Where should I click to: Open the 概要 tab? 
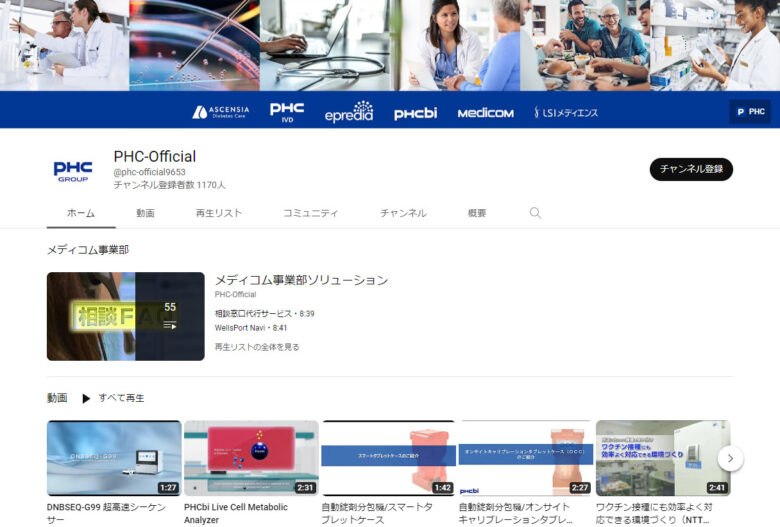pyautogui.click(x=477, y=213)
